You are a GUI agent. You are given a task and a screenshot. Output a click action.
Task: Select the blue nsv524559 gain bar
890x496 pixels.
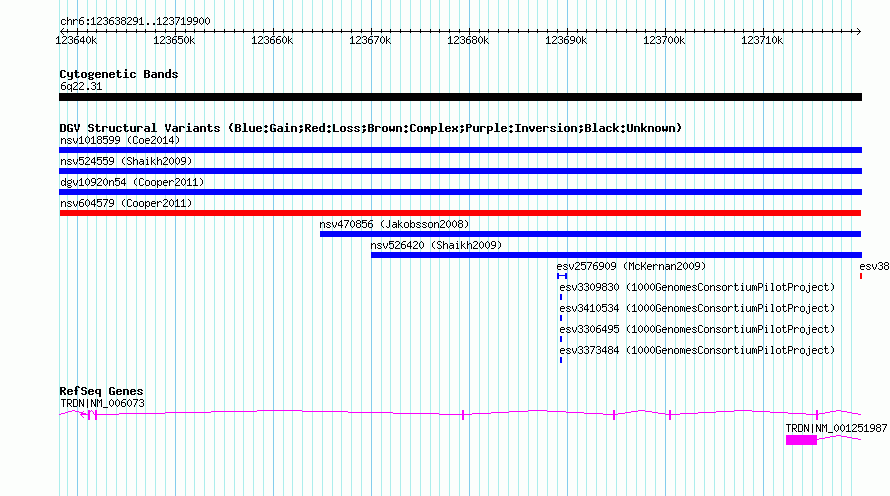coord(460,171)
